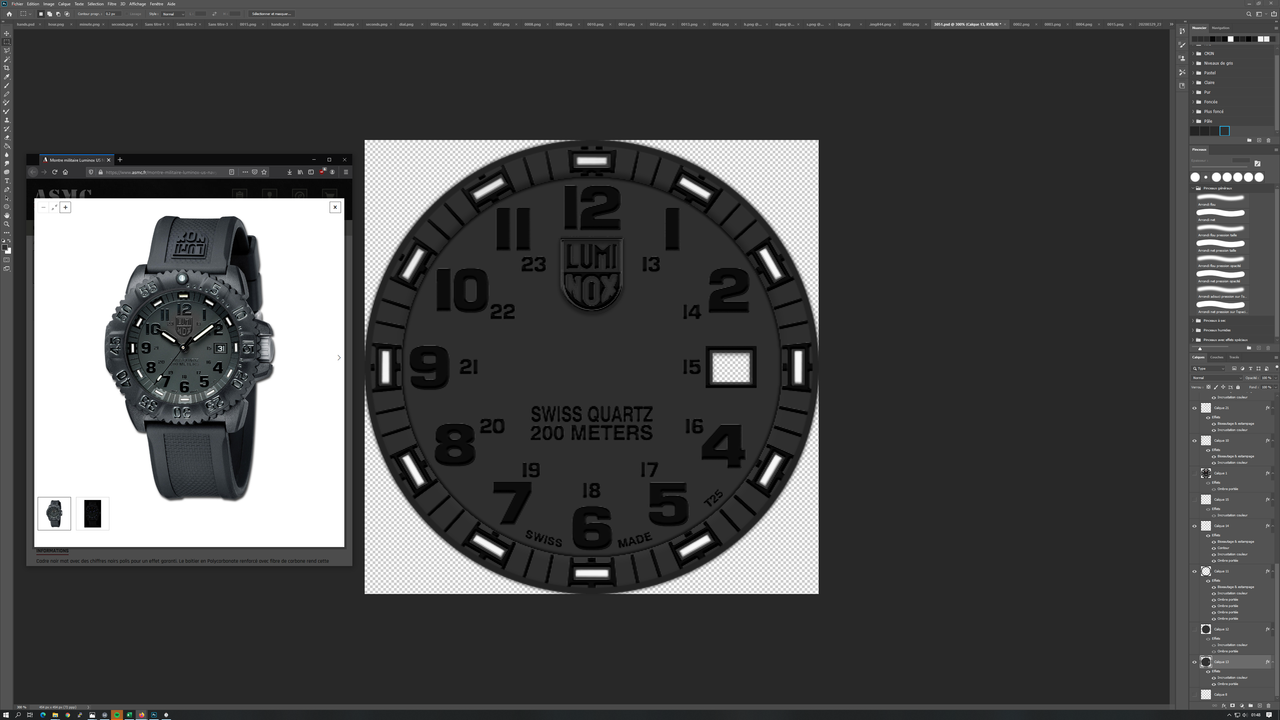1280x720 pixels.
Task: Expand the Clairs swatch group
Action: pos(1193,82)
